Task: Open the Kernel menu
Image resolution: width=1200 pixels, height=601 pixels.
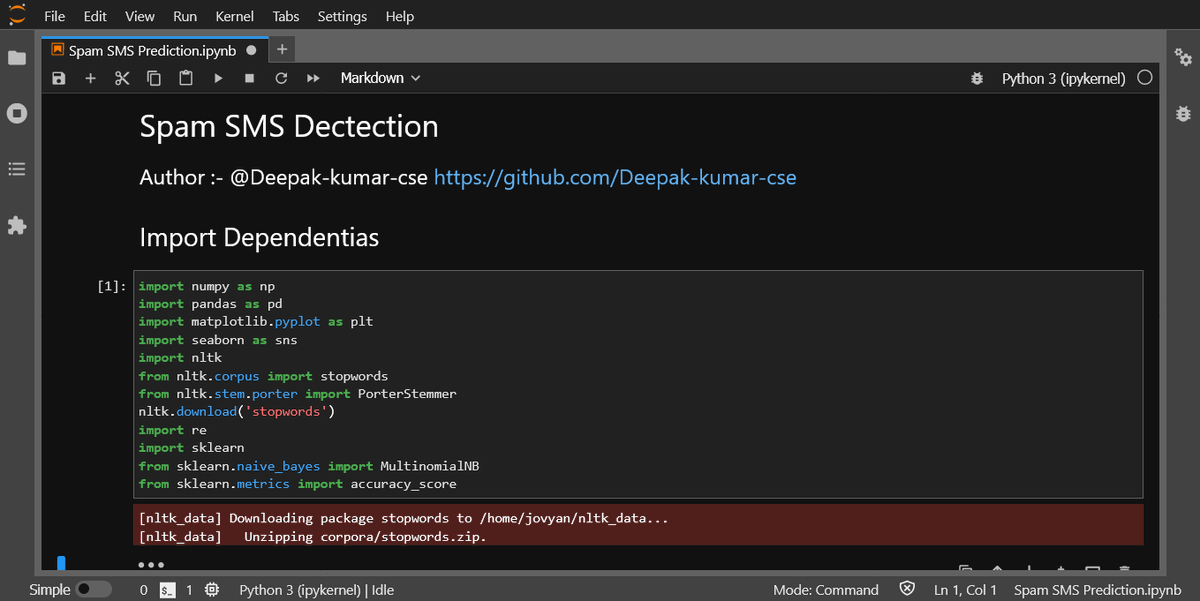Action: (234, 16)
